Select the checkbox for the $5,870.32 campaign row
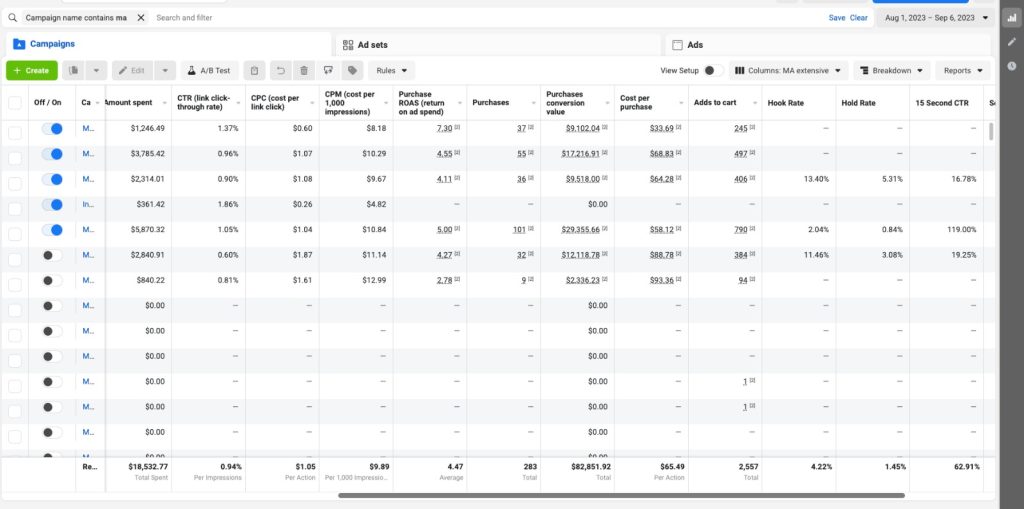The height and width of the screenshot is (509, 1024). tap(15, 230)
